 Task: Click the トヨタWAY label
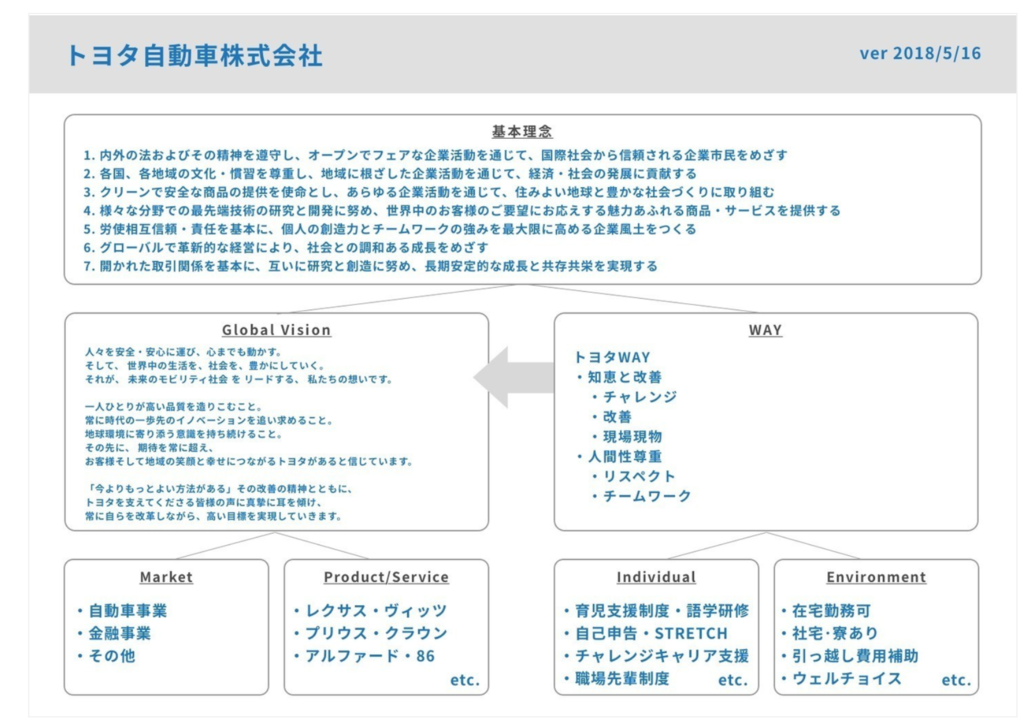pyautogui.click(x=612, y=357)
